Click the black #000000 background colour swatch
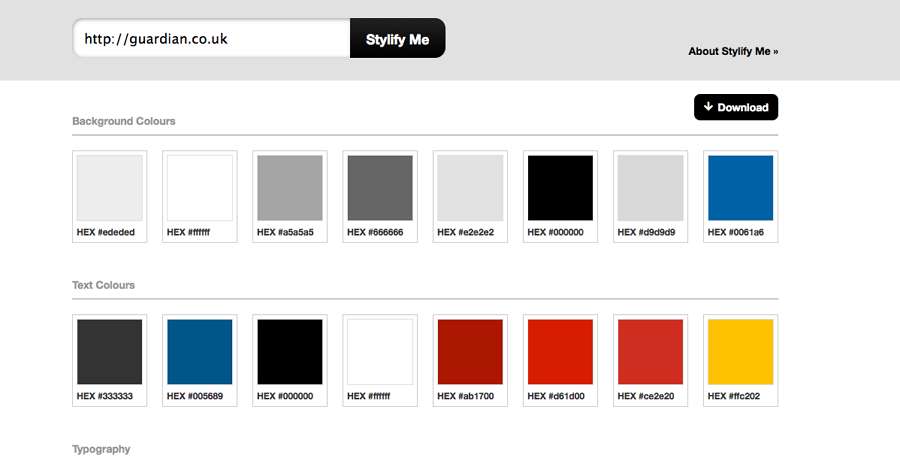900x458 pixels. [560, 196]
